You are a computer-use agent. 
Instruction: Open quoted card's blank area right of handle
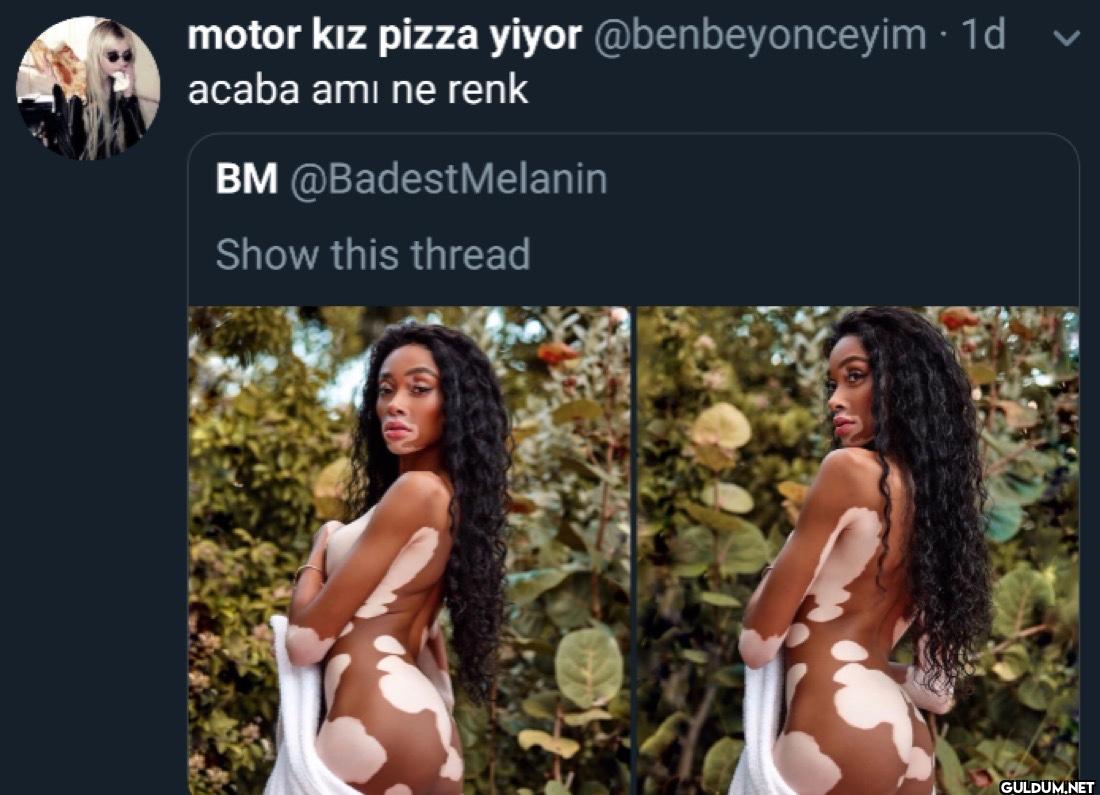pyautogui.click(x=842, y=180)
